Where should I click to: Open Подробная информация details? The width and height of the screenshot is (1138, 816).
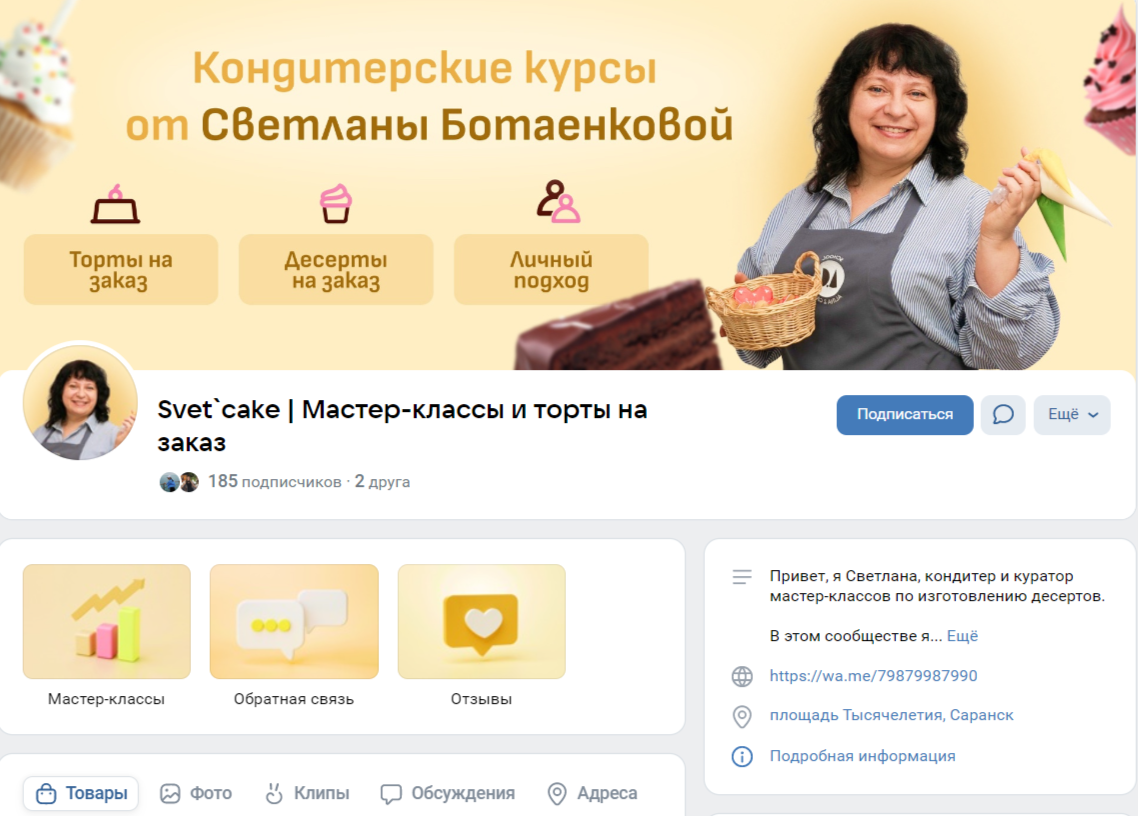click(862, 756)
